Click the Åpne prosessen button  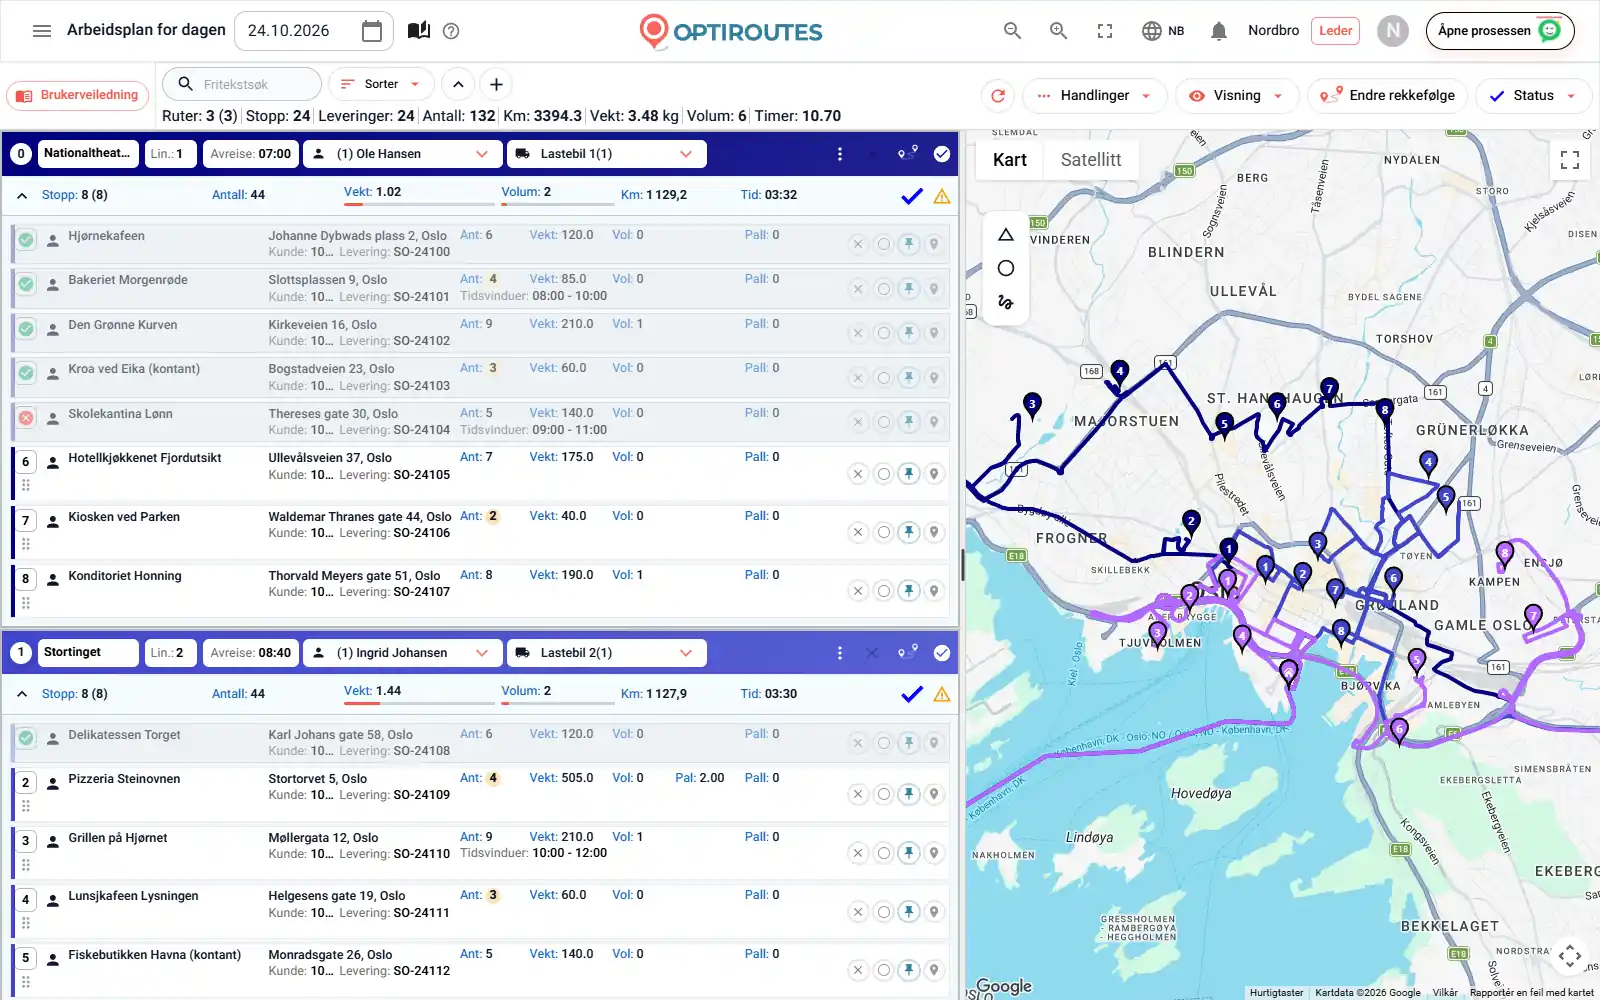pyautogui.click(x=1500, y=31)
